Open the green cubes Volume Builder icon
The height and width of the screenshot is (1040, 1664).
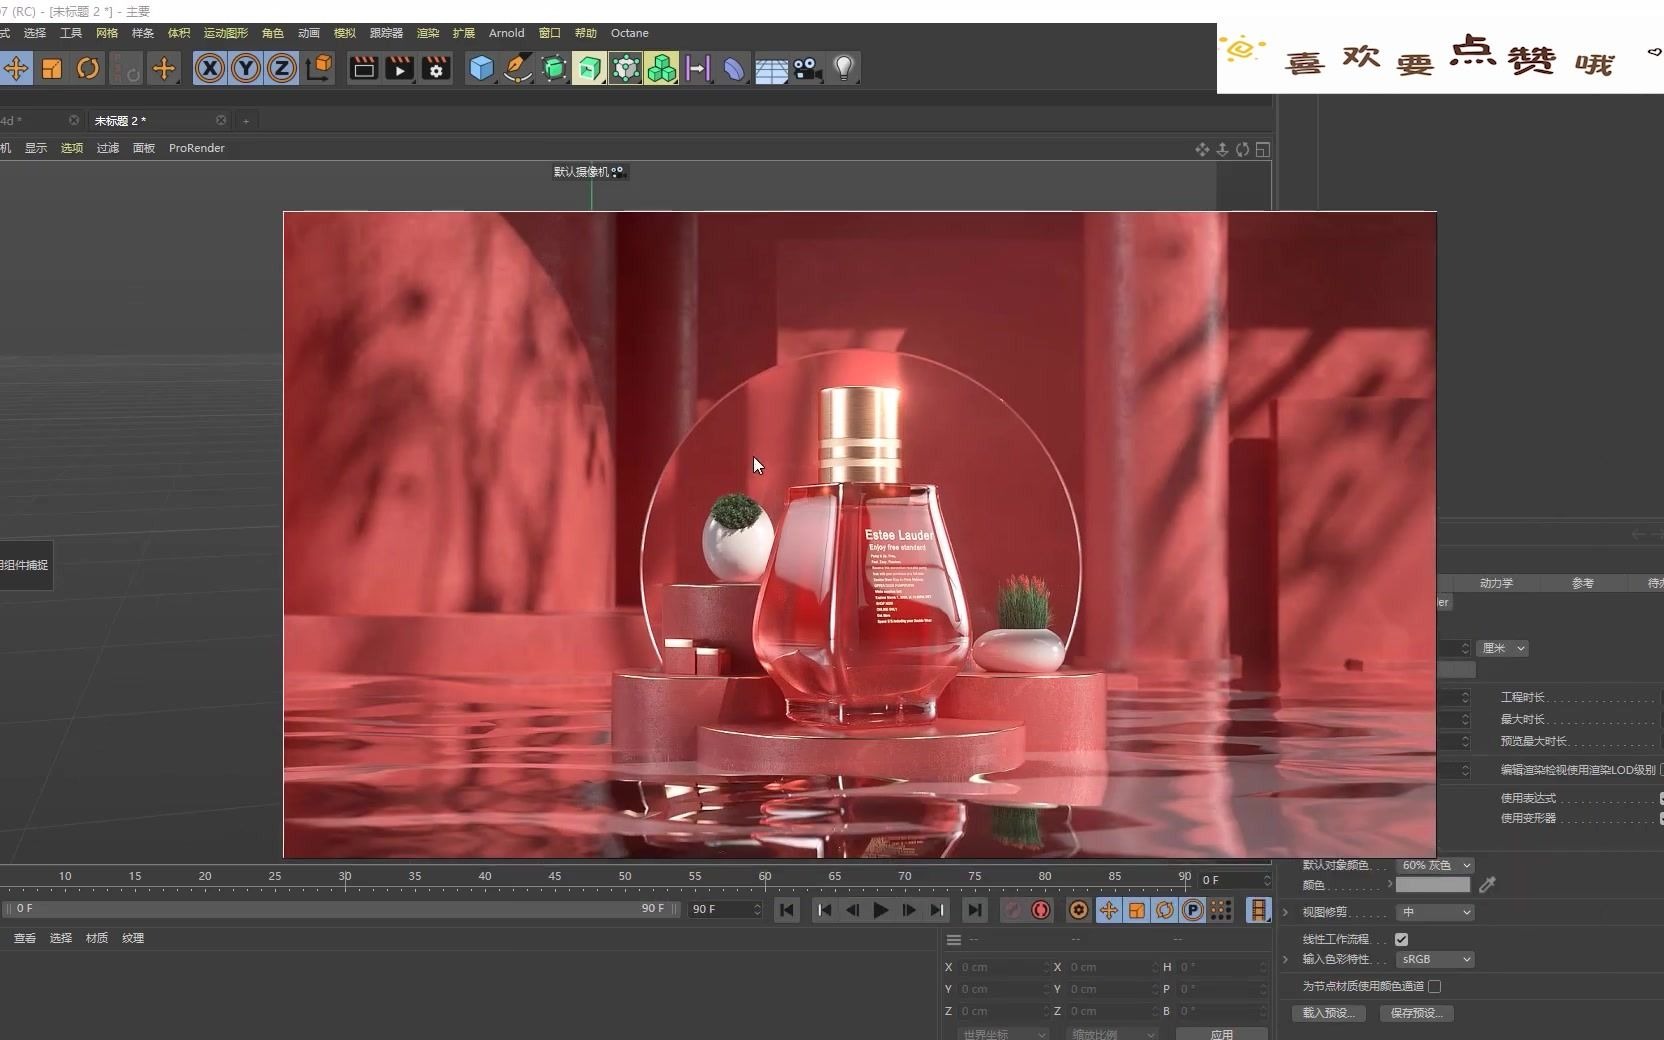click(x=662, y=69)
